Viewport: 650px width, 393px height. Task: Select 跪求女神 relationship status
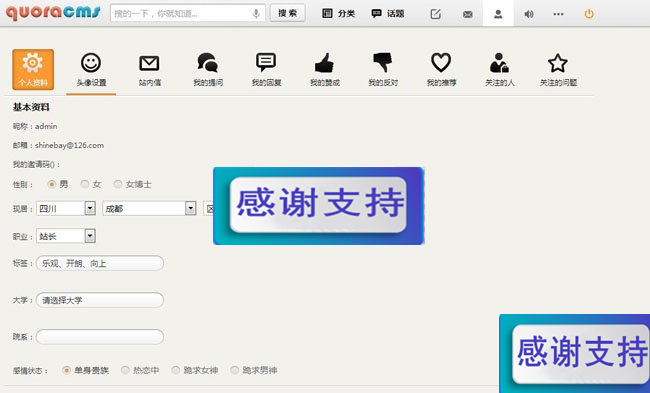[176, 370]
